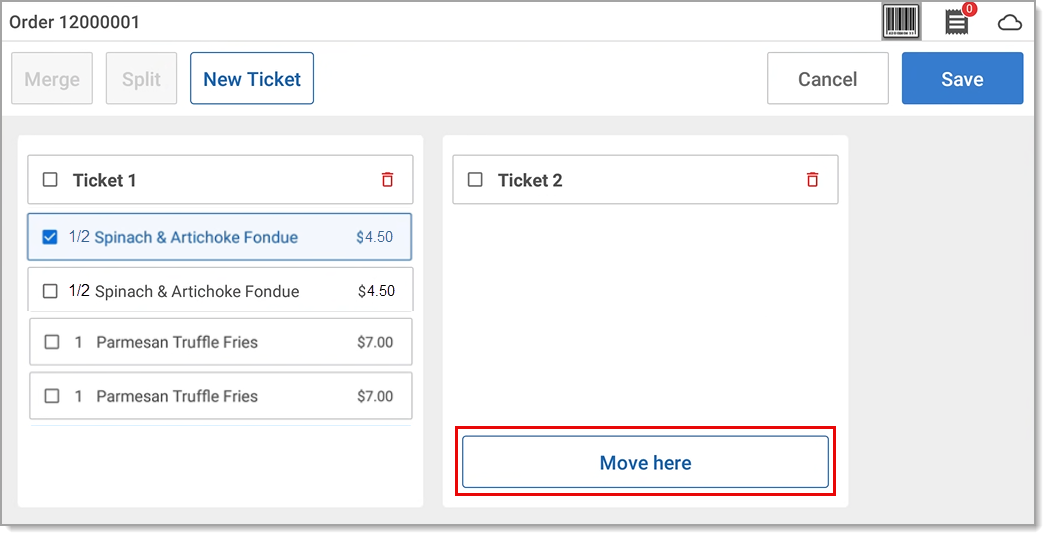
Task: Check the last Parmesan Truffle Fries item
Action: pos(52,396)
